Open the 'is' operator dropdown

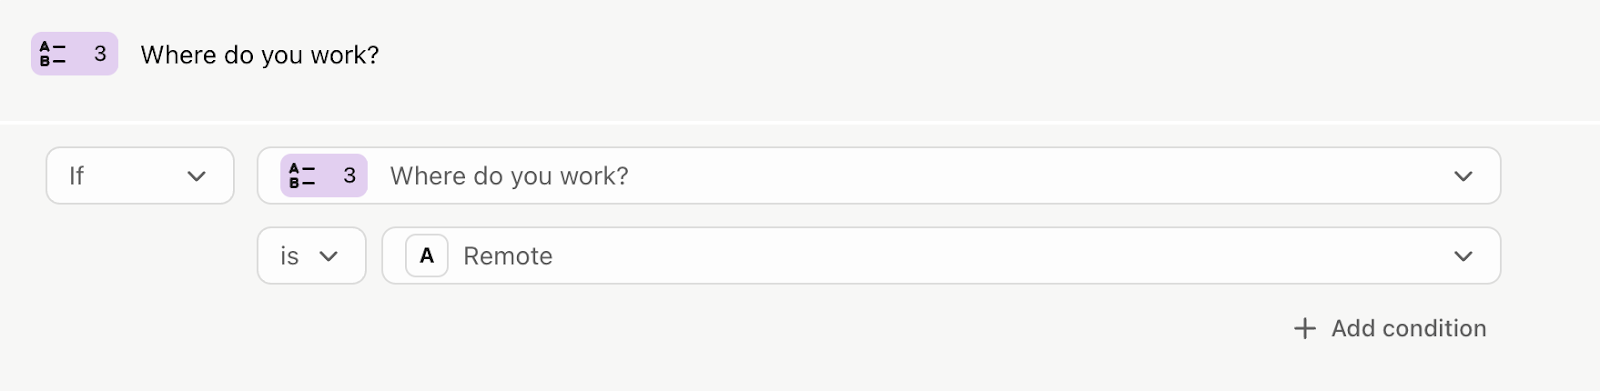pyautogui.click(x=311, y=256)
